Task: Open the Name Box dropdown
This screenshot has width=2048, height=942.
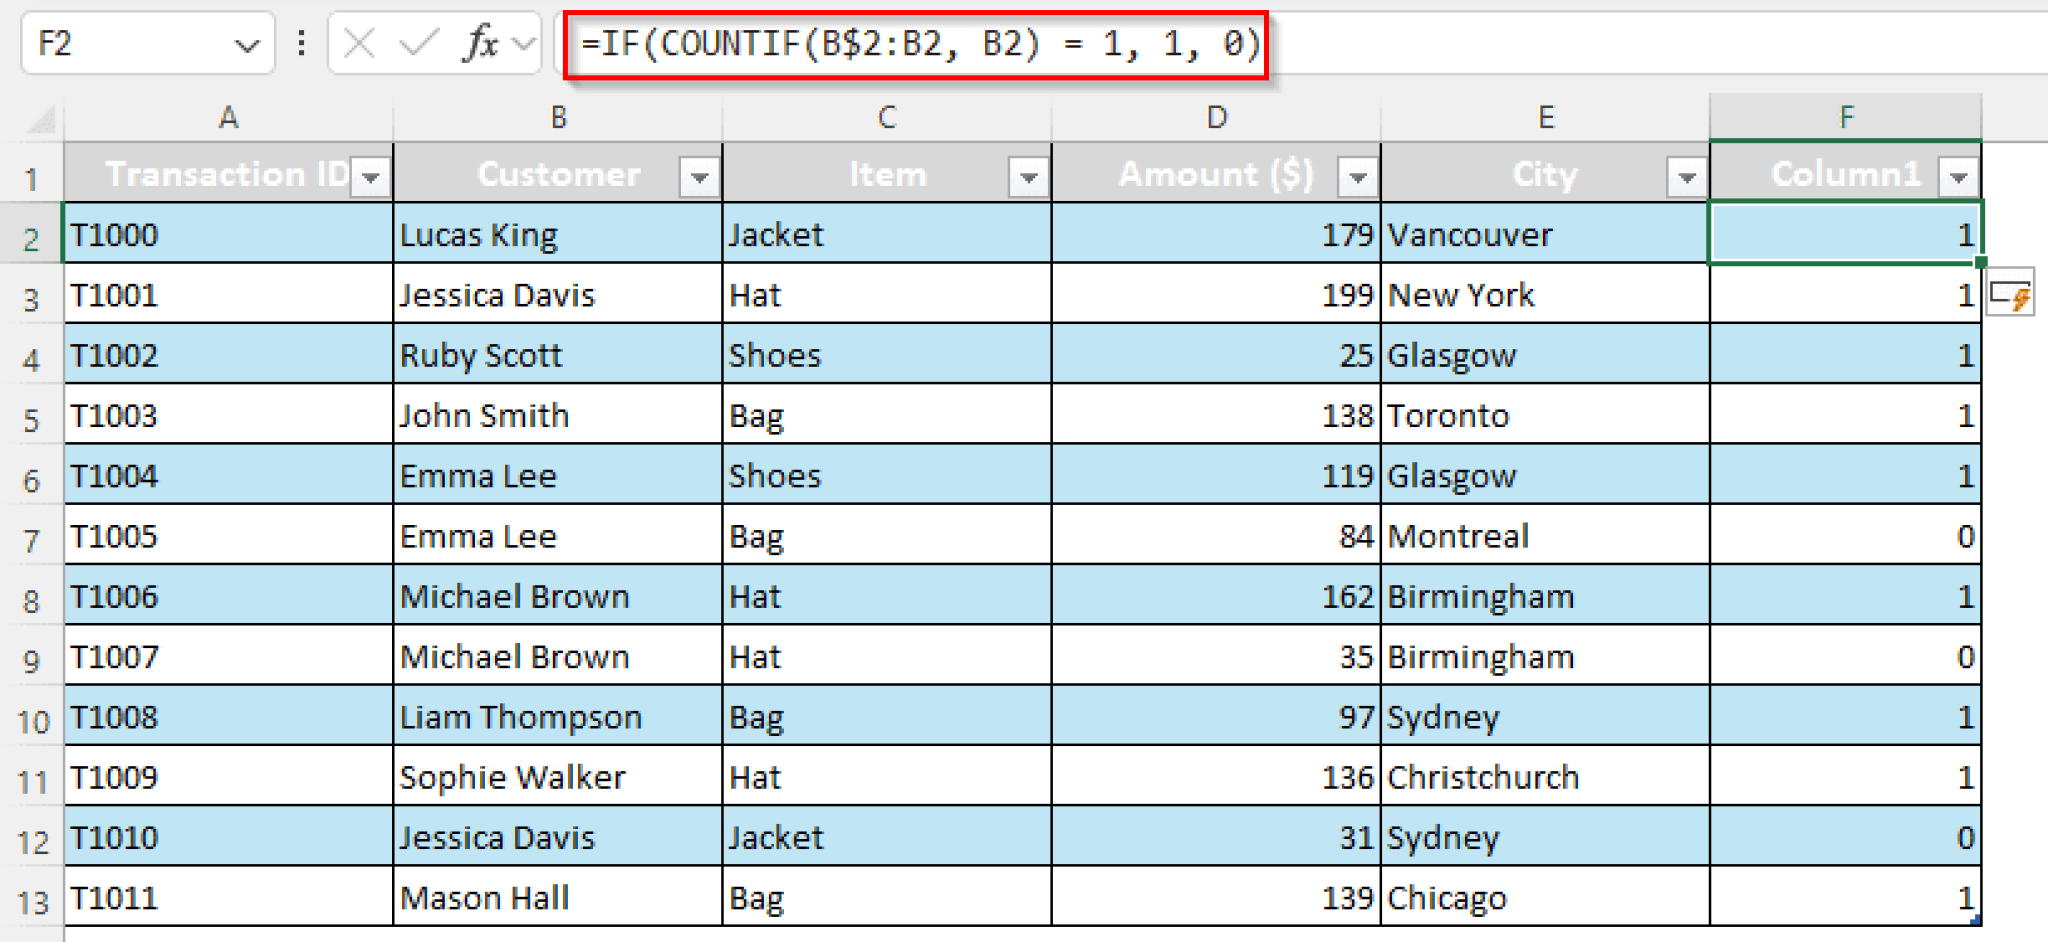Action: point(247,43)
